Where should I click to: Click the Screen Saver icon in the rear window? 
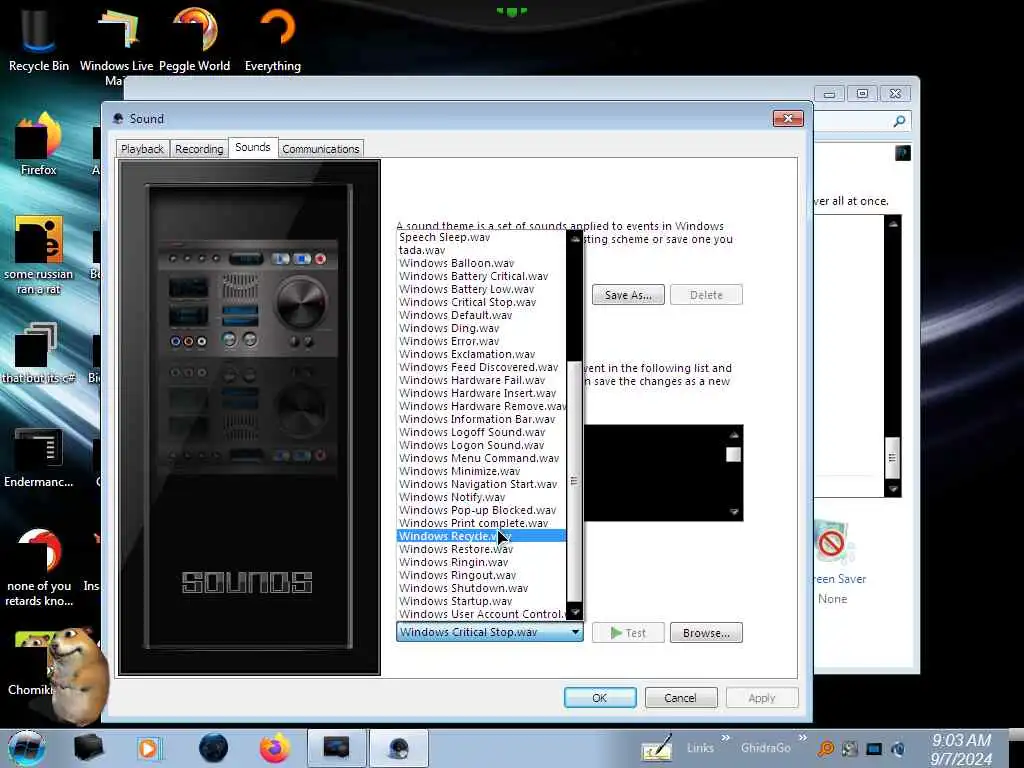[x=834, y=543]
